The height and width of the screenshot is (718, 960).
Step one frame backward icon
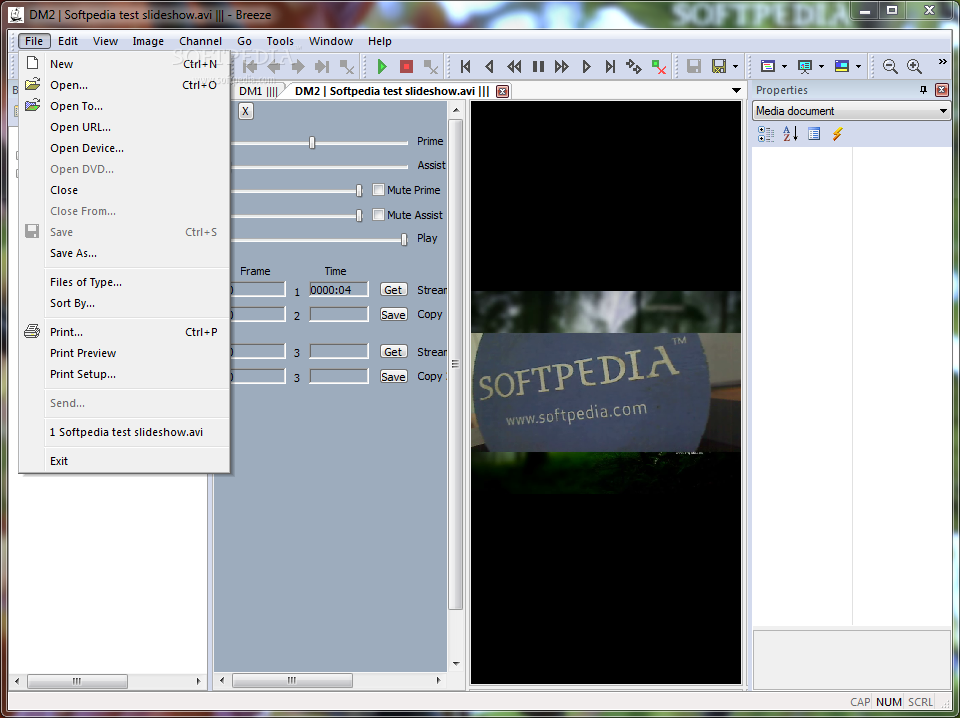click(x=489, y=66)
